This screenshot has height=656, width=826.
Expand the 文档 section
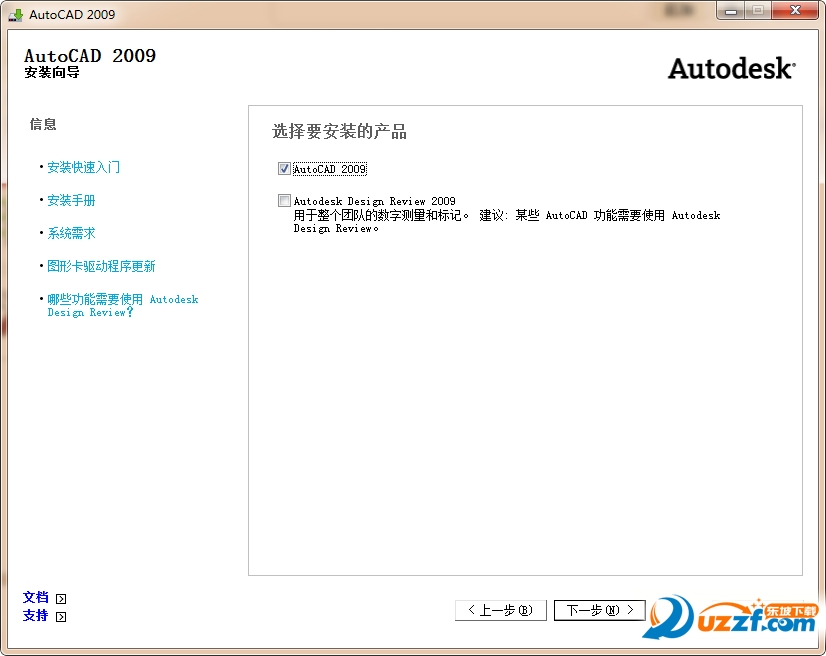tap(35, 598)
